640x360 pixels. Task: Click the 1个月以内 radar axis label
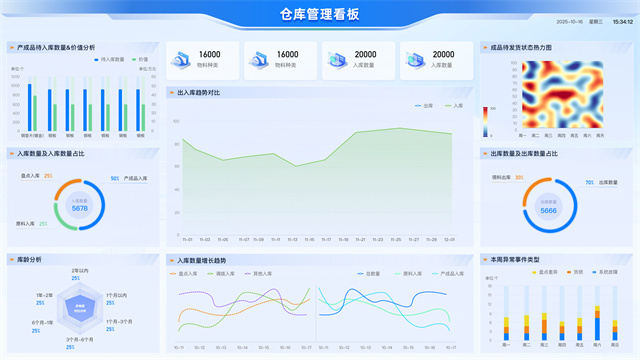(x=116, y=295)
